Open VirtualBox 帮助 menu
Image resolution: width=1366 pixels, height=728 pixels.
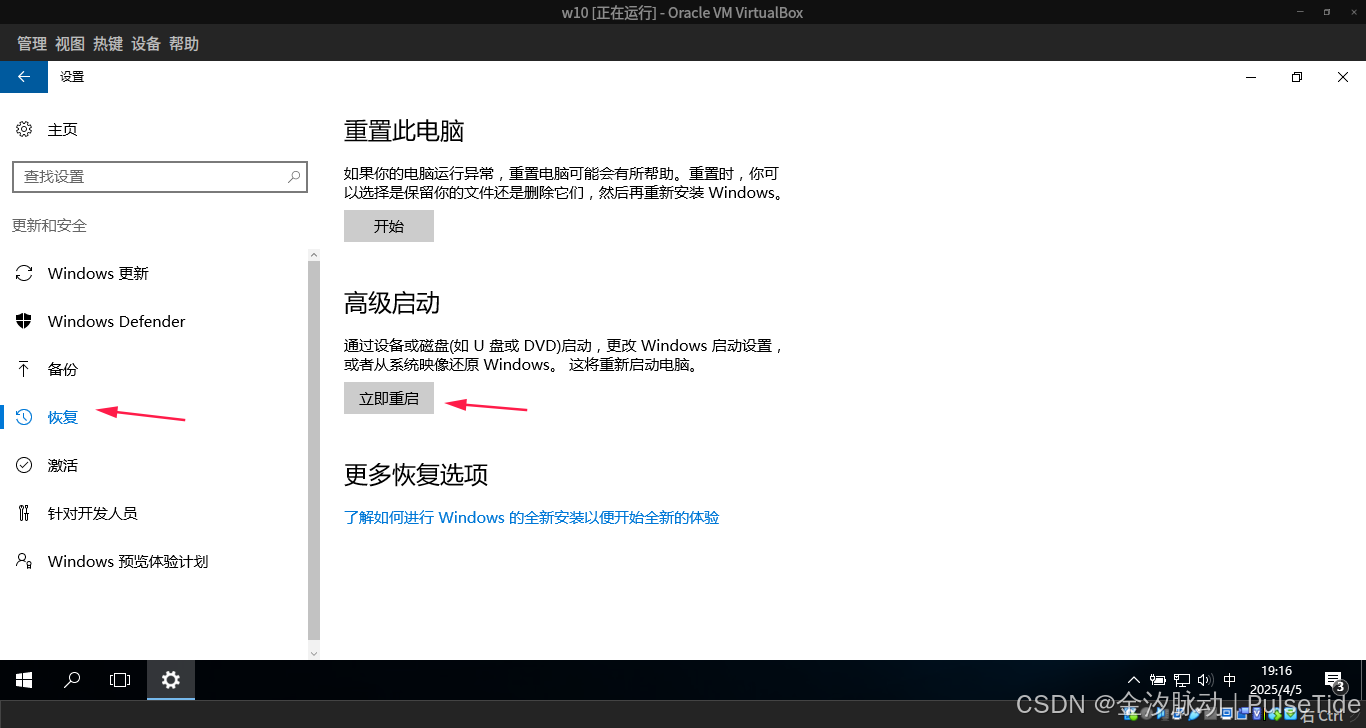coord(184,44)
